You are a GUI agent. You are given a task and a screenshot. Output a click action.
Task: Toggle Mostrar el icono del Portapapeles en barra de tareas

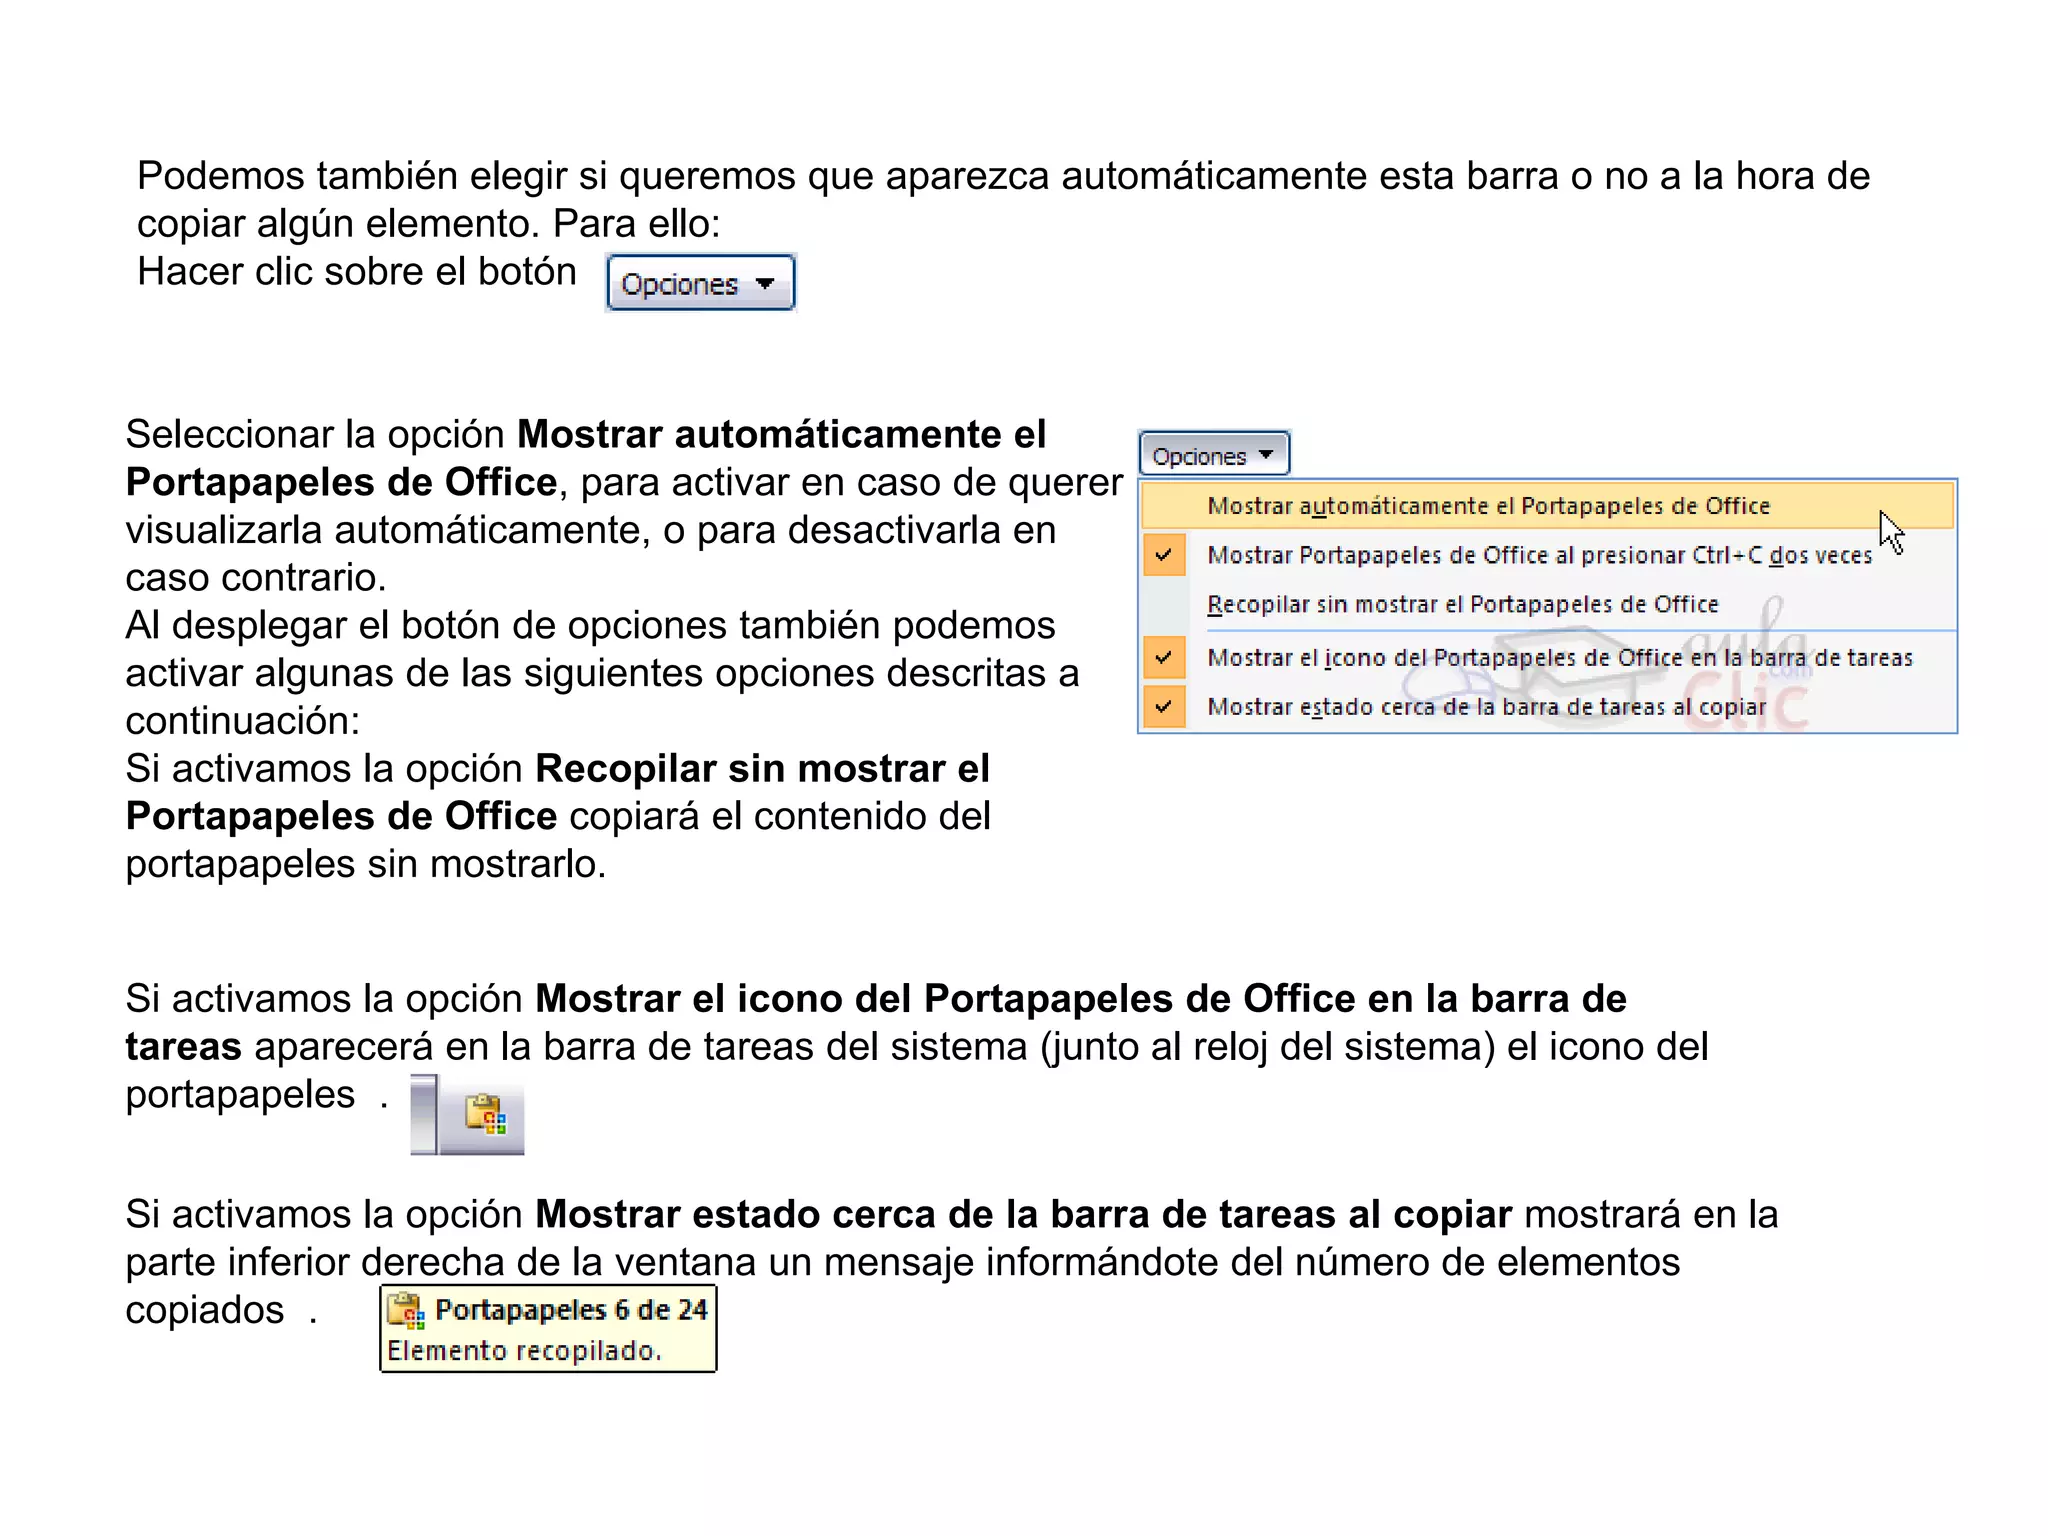point(1547,657)
